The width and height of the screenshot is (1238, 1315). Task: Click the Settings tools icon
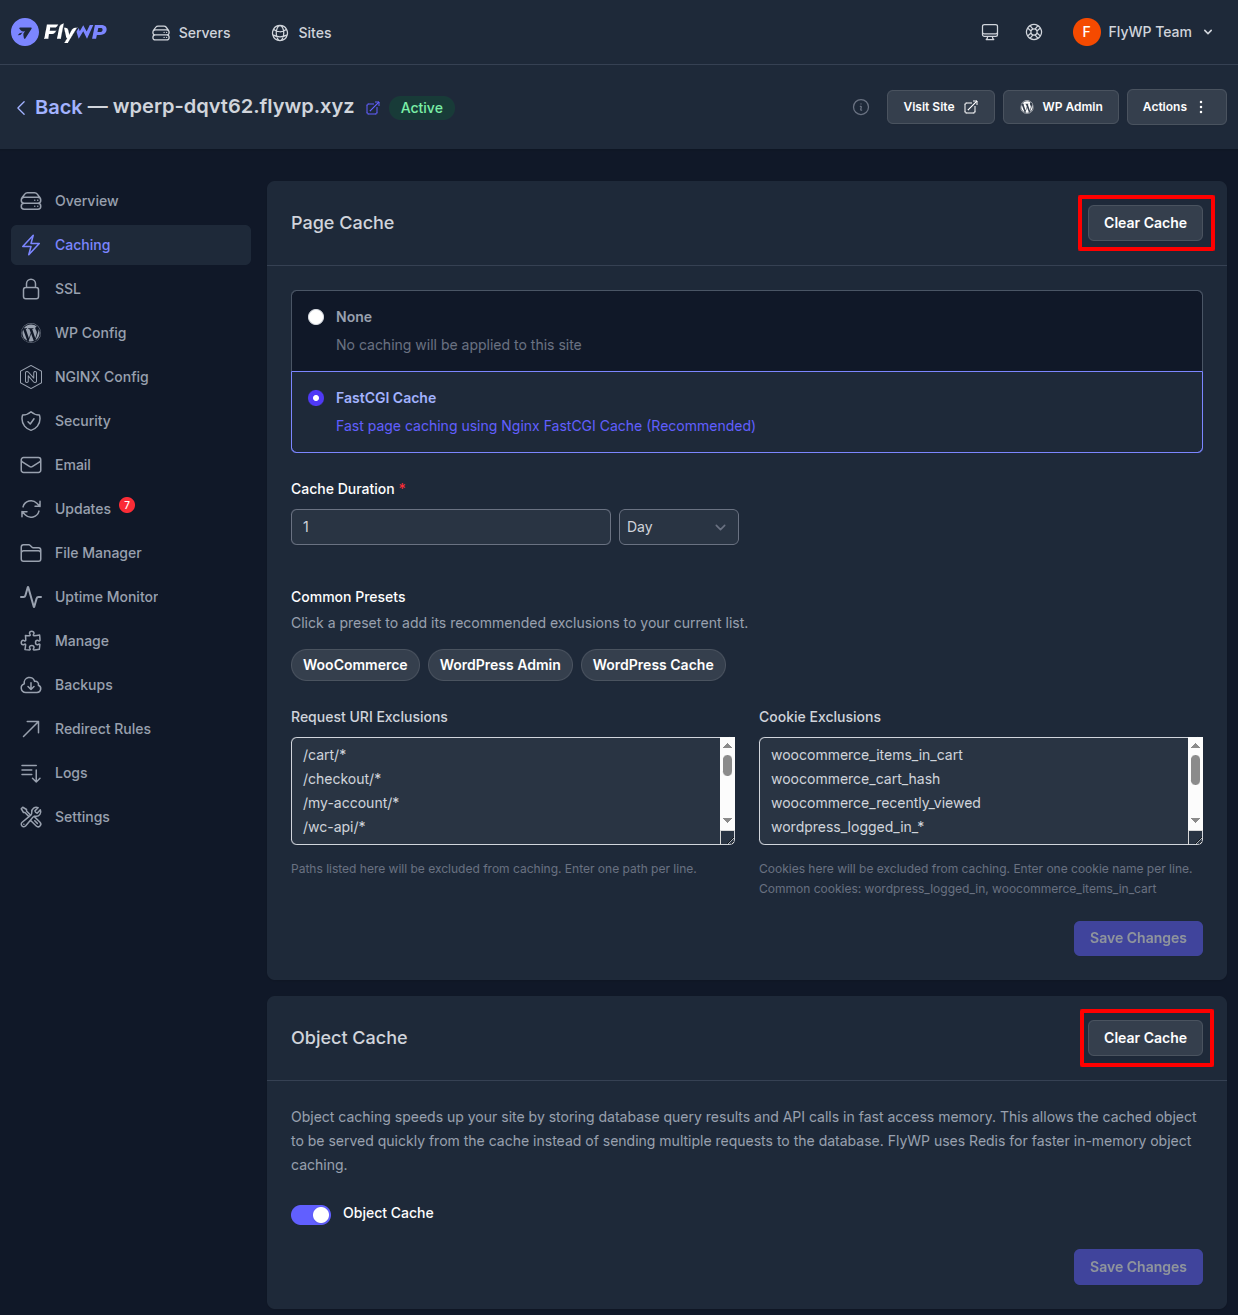click(31, 817)
